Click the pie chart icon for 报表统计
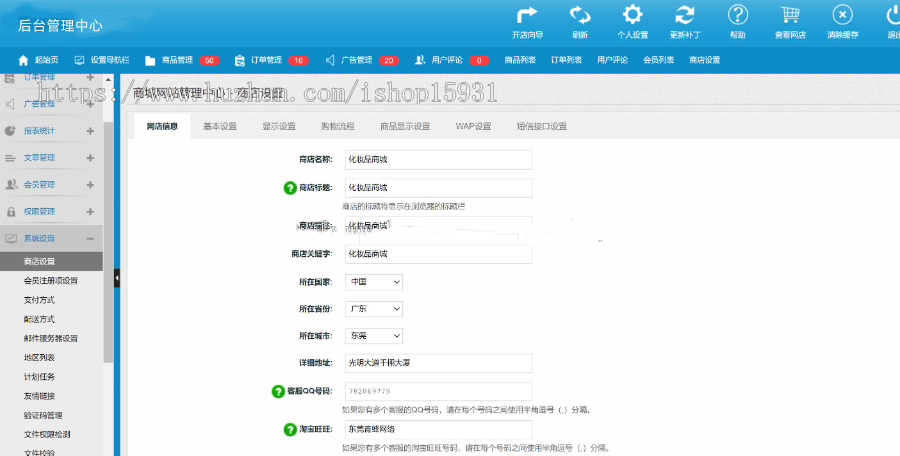The height and width of the screenshot is (456, 900). [x=10, y=131]
